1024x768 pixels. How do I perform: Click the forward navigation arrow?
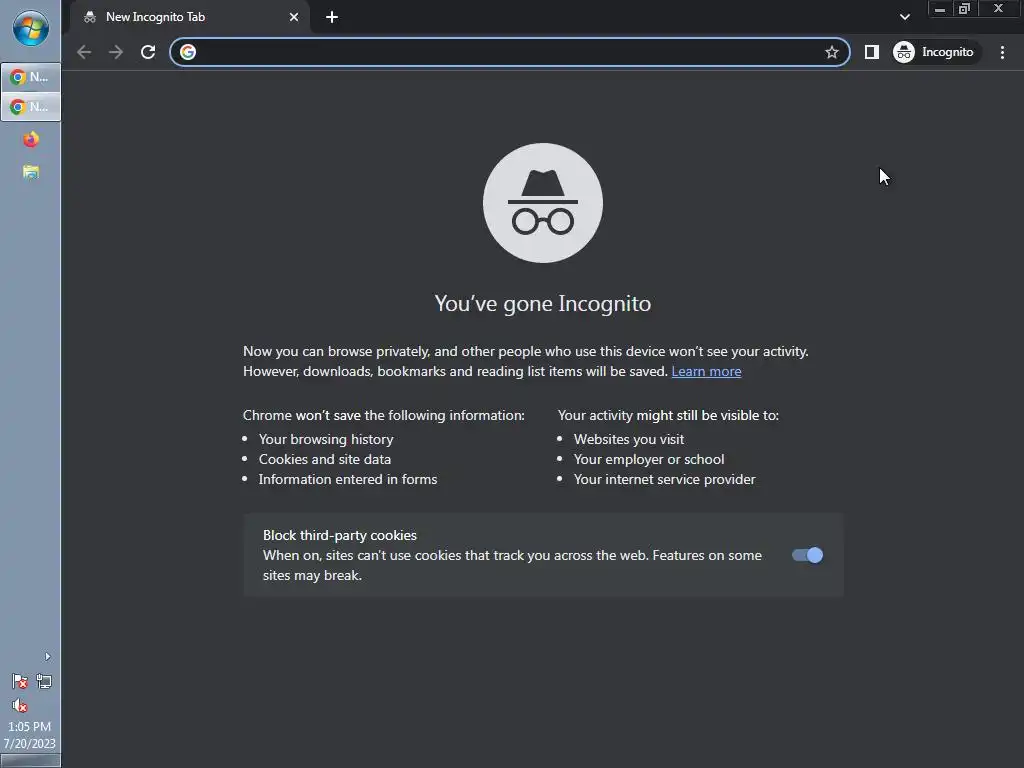point(116,52)
